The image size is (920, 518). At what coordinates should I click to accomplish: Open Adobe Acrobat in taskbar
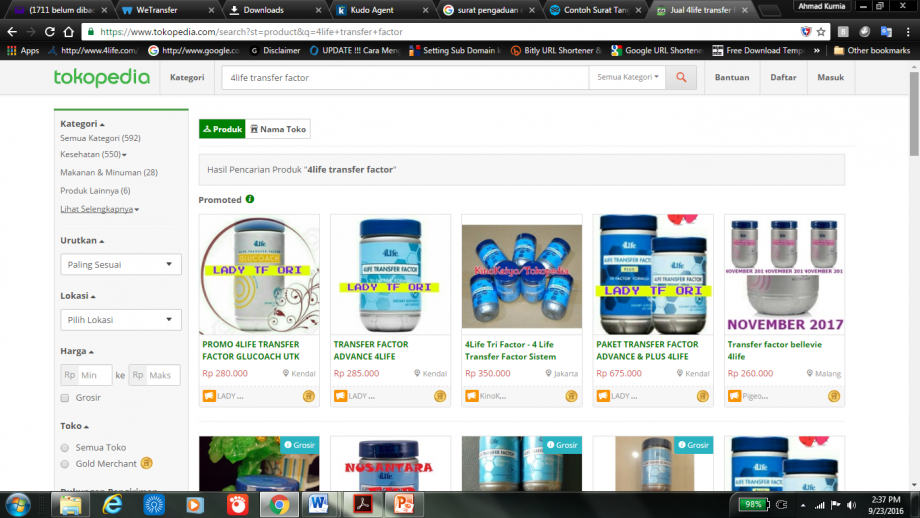coord(363,505)
